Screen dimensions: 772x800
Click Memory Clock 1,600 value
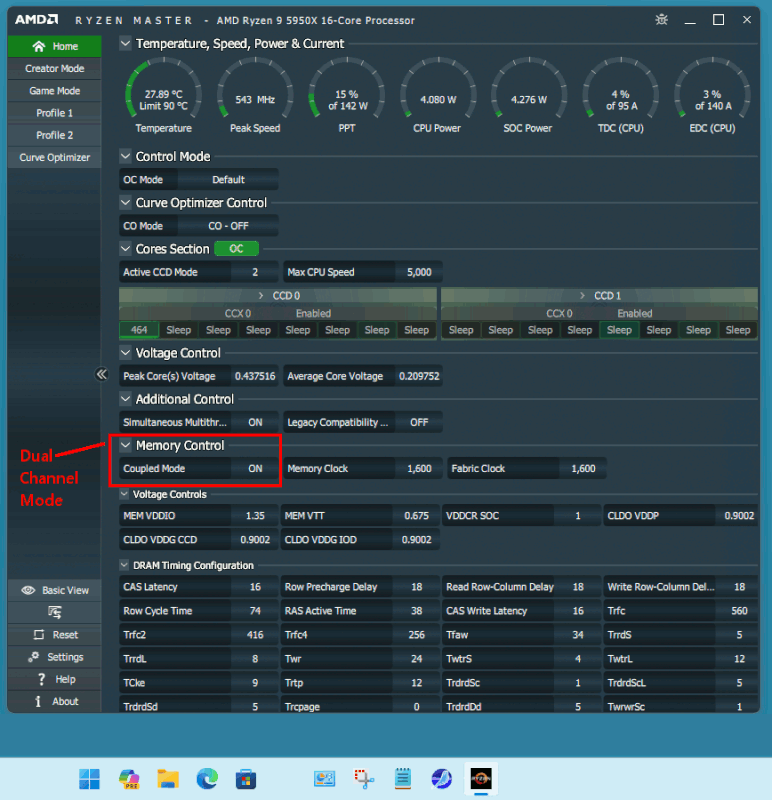(x=419, y=468)
